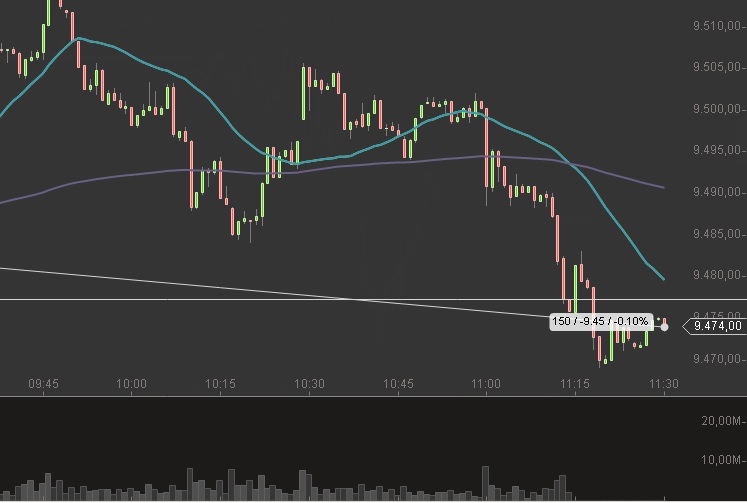Viewport: 747px width, 503px height.
Task: Click the tall green candle at 10:30
Action: coord(303,93)
